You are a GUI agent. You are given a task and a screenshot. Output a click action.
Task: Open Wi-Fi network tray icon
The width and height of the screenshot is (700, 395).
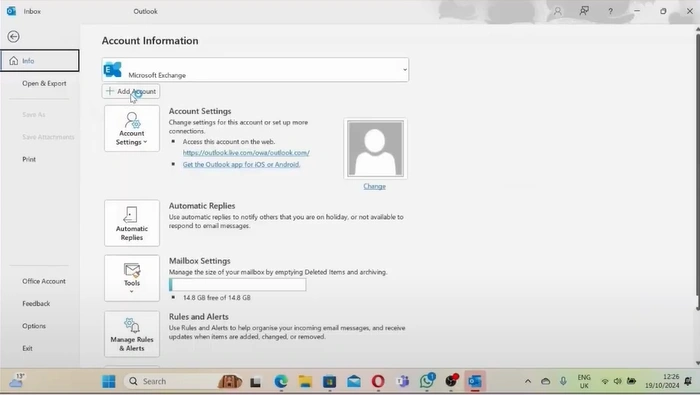coord(605,382)
